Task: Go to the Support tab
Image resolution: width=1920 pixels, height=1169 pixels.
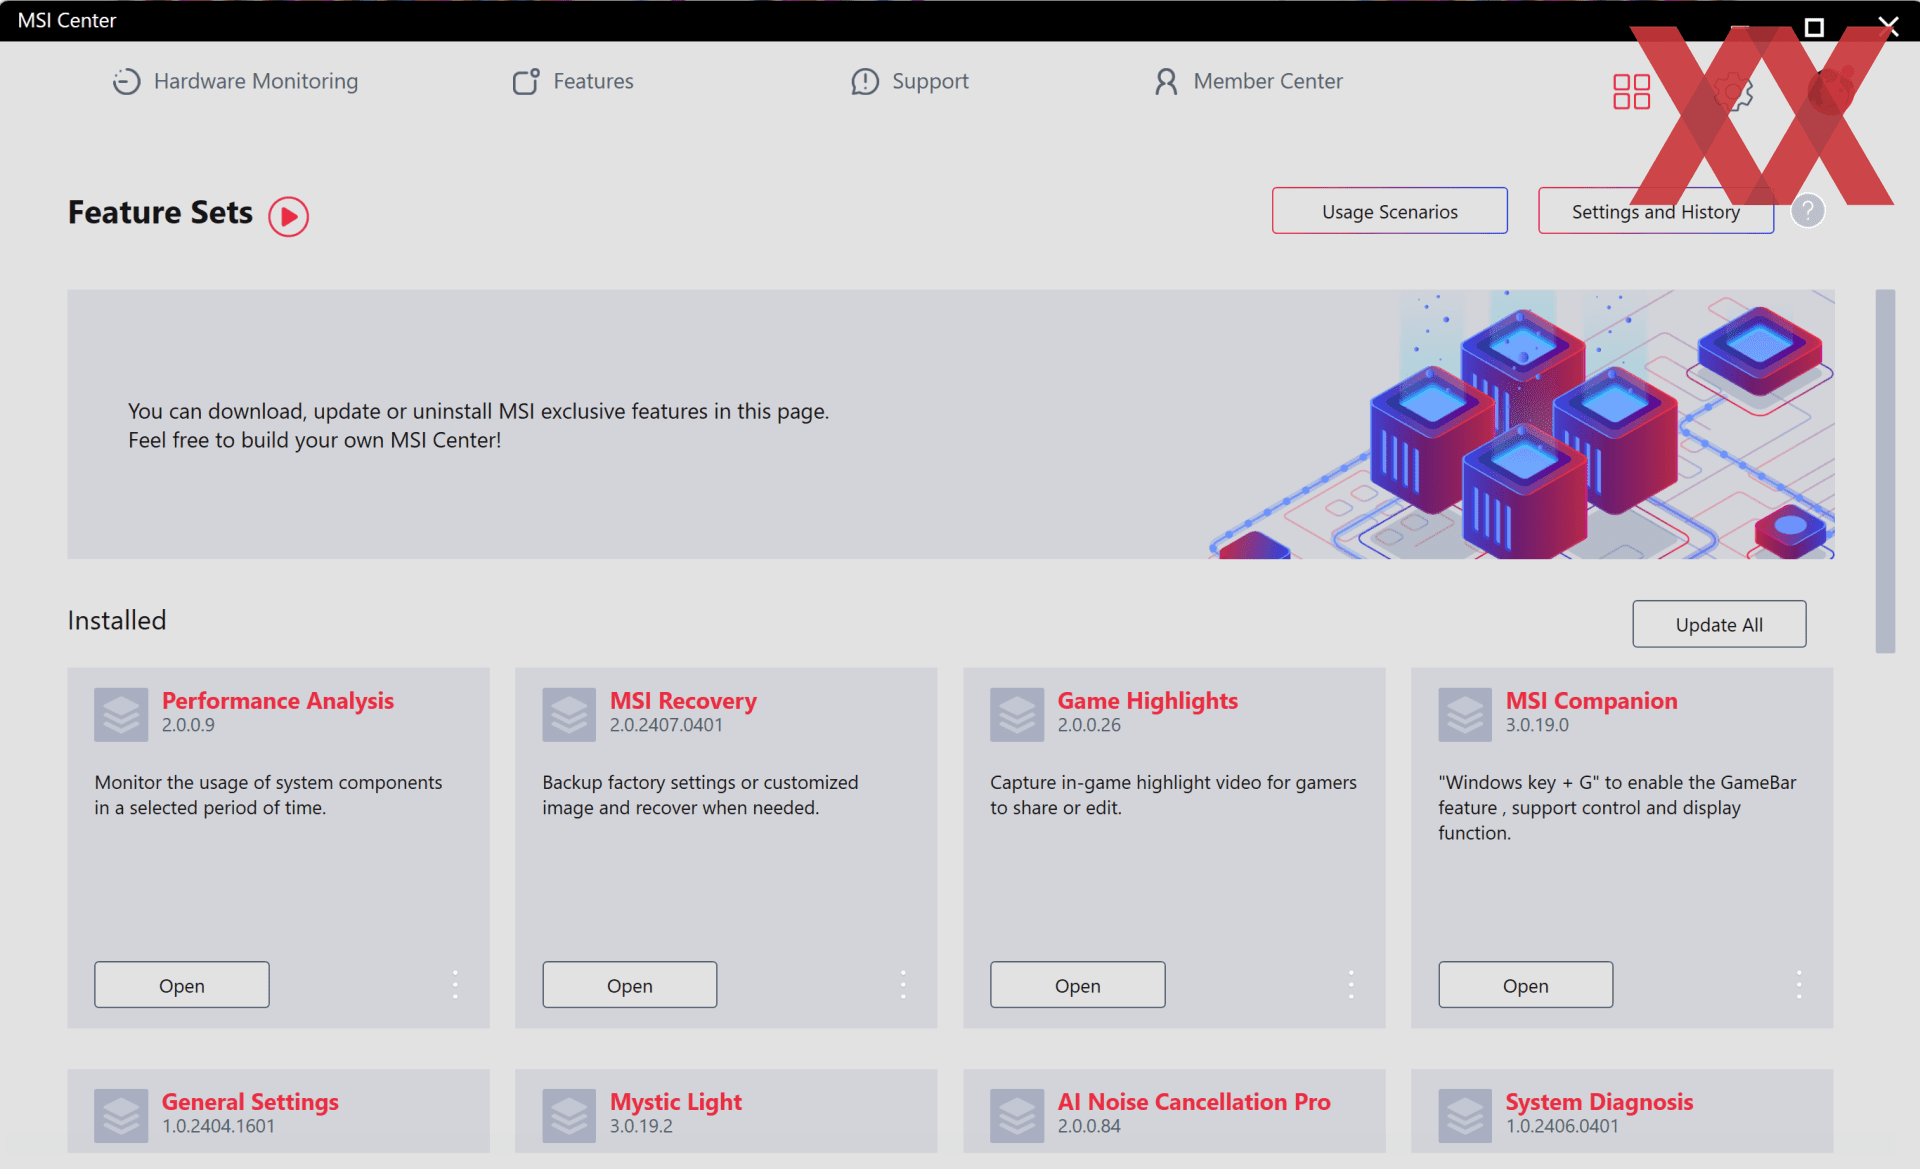Action: tap(909, 81)
